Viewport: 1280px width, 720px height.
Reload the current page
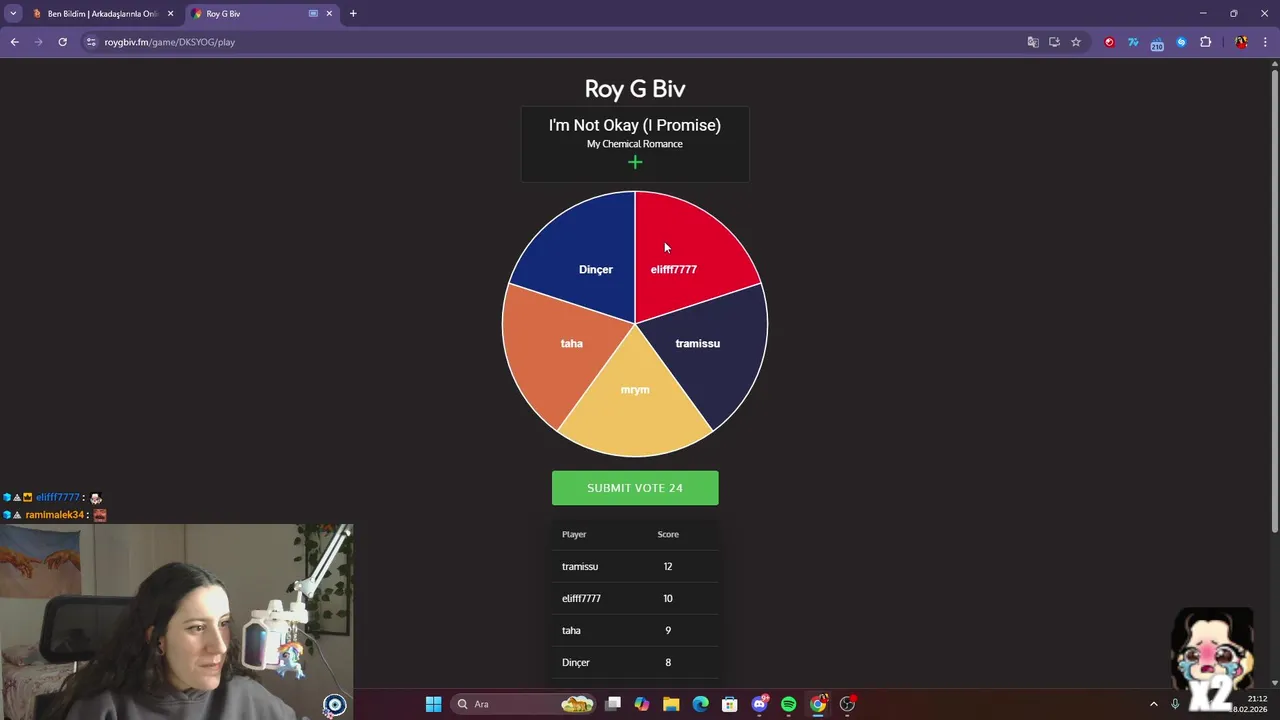coord(62,42)
